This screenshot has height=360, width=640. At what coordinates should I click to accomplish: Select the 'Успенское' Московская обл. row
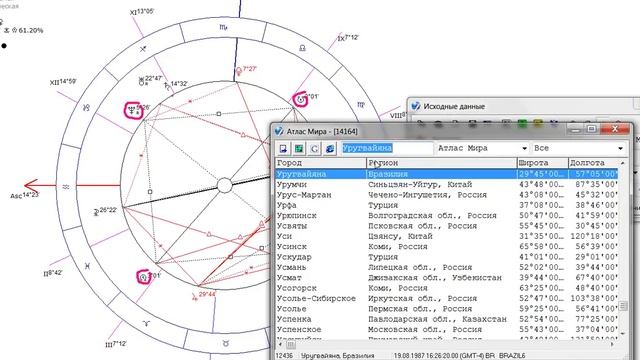click(447, 329)
